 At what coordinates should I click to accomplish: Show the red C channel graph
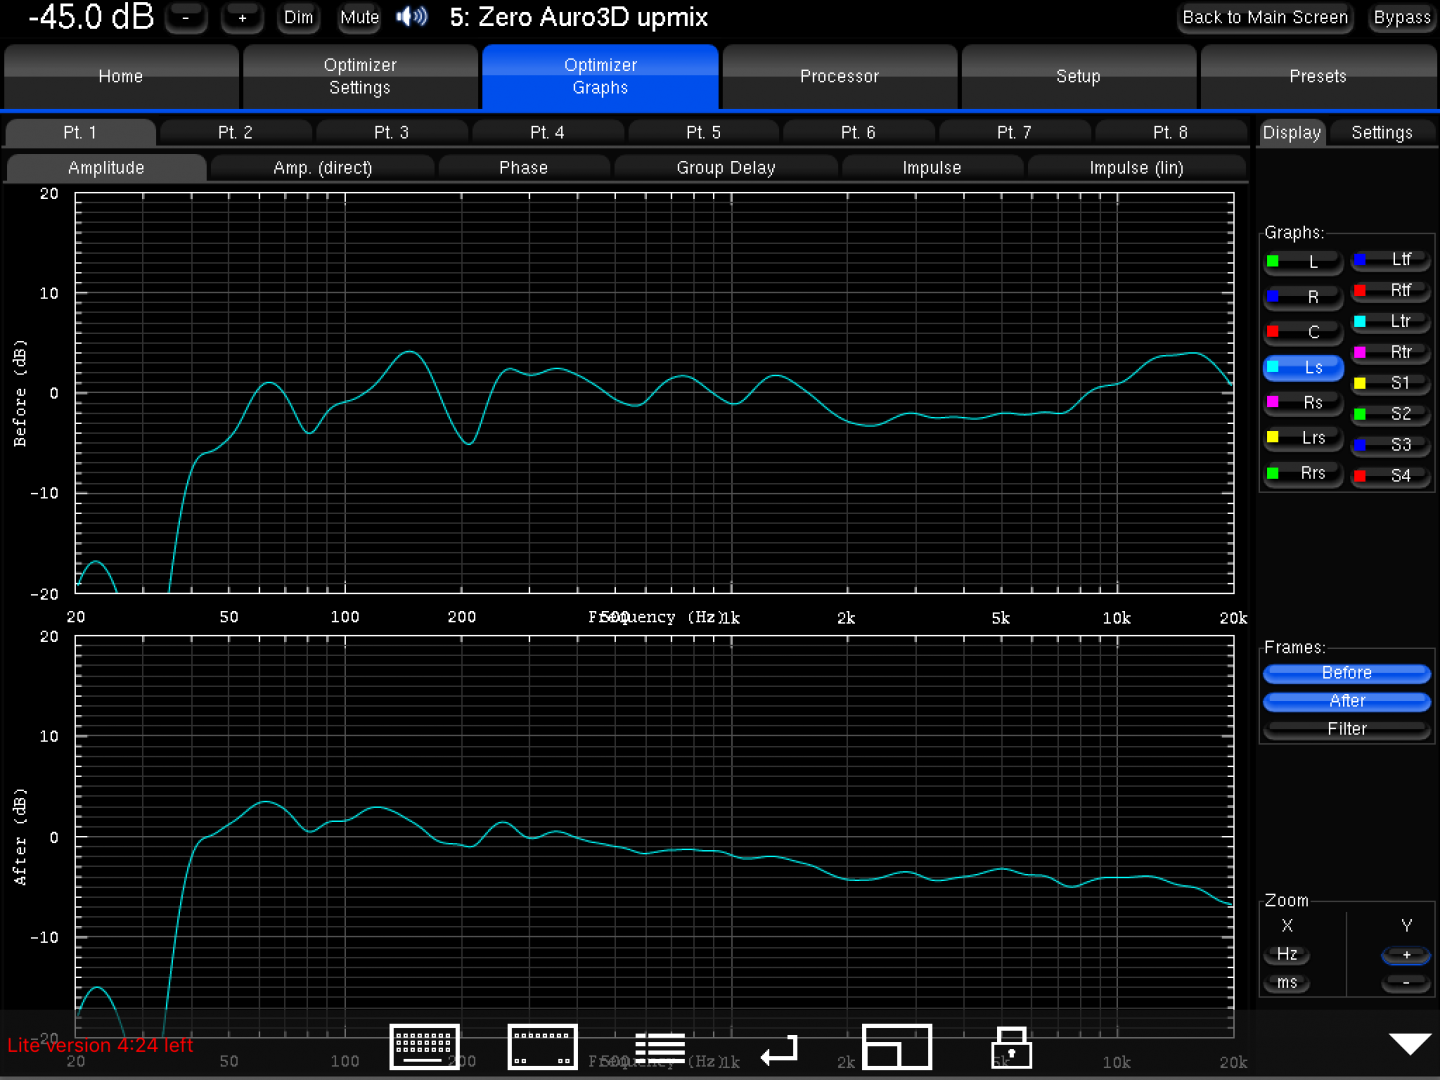click(x=1302, y=332)
